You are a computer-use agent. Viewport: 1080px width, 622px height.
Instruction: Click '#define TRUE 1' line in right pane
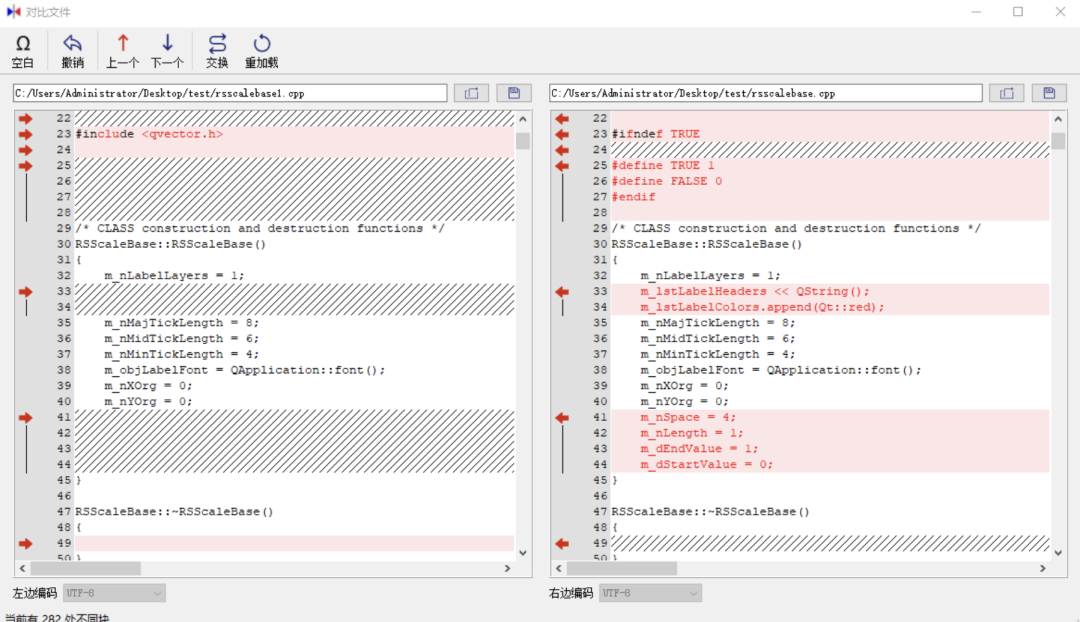663,166
